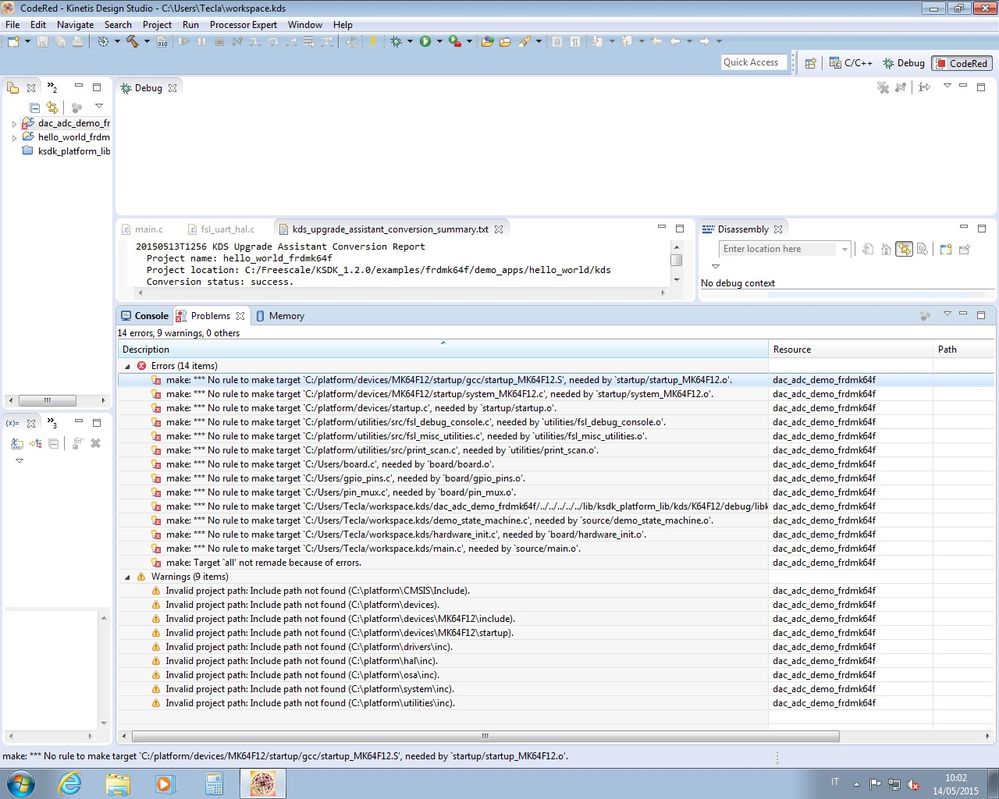999x799 pixels.
Task: Select the ksdk_platform_lib project
Action: click(74, 151)
